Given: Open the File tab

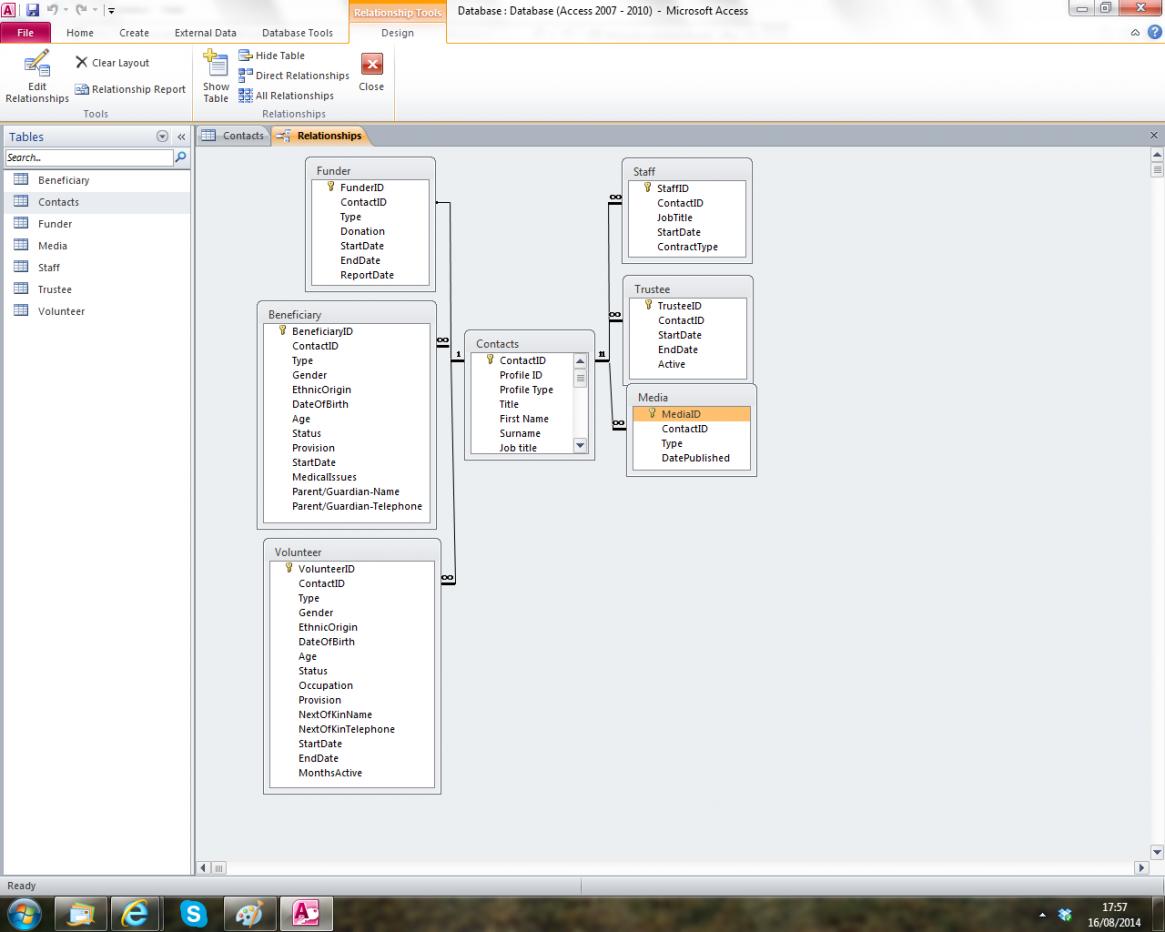Looking at the screenshot, I should [x=25, y=33].
